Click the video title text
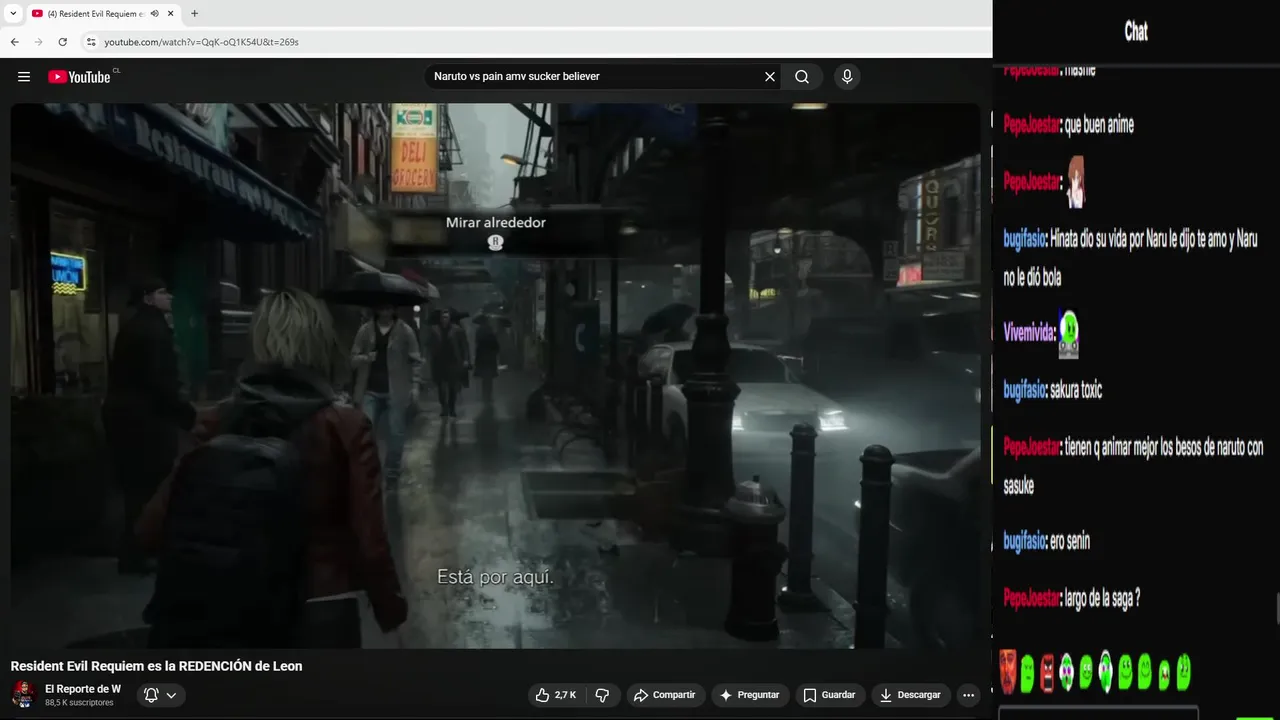Image resolution: width=1280 pixels, height=720 pixels. [156, 666]
